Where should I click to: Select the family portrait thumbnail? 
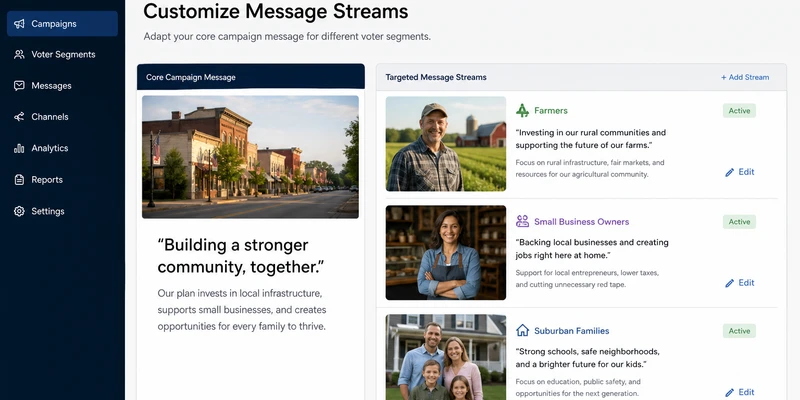[446, 357]
